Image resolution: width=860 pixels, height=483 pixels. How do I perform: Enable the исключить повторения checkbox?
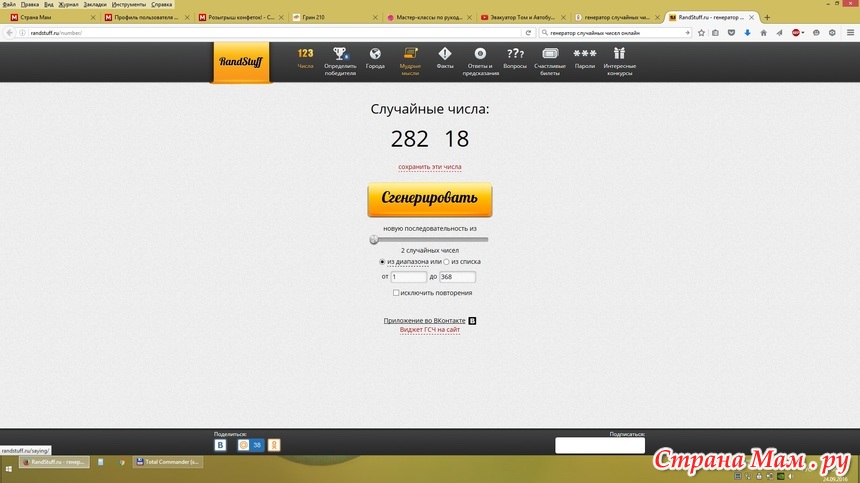click(396, 293)
